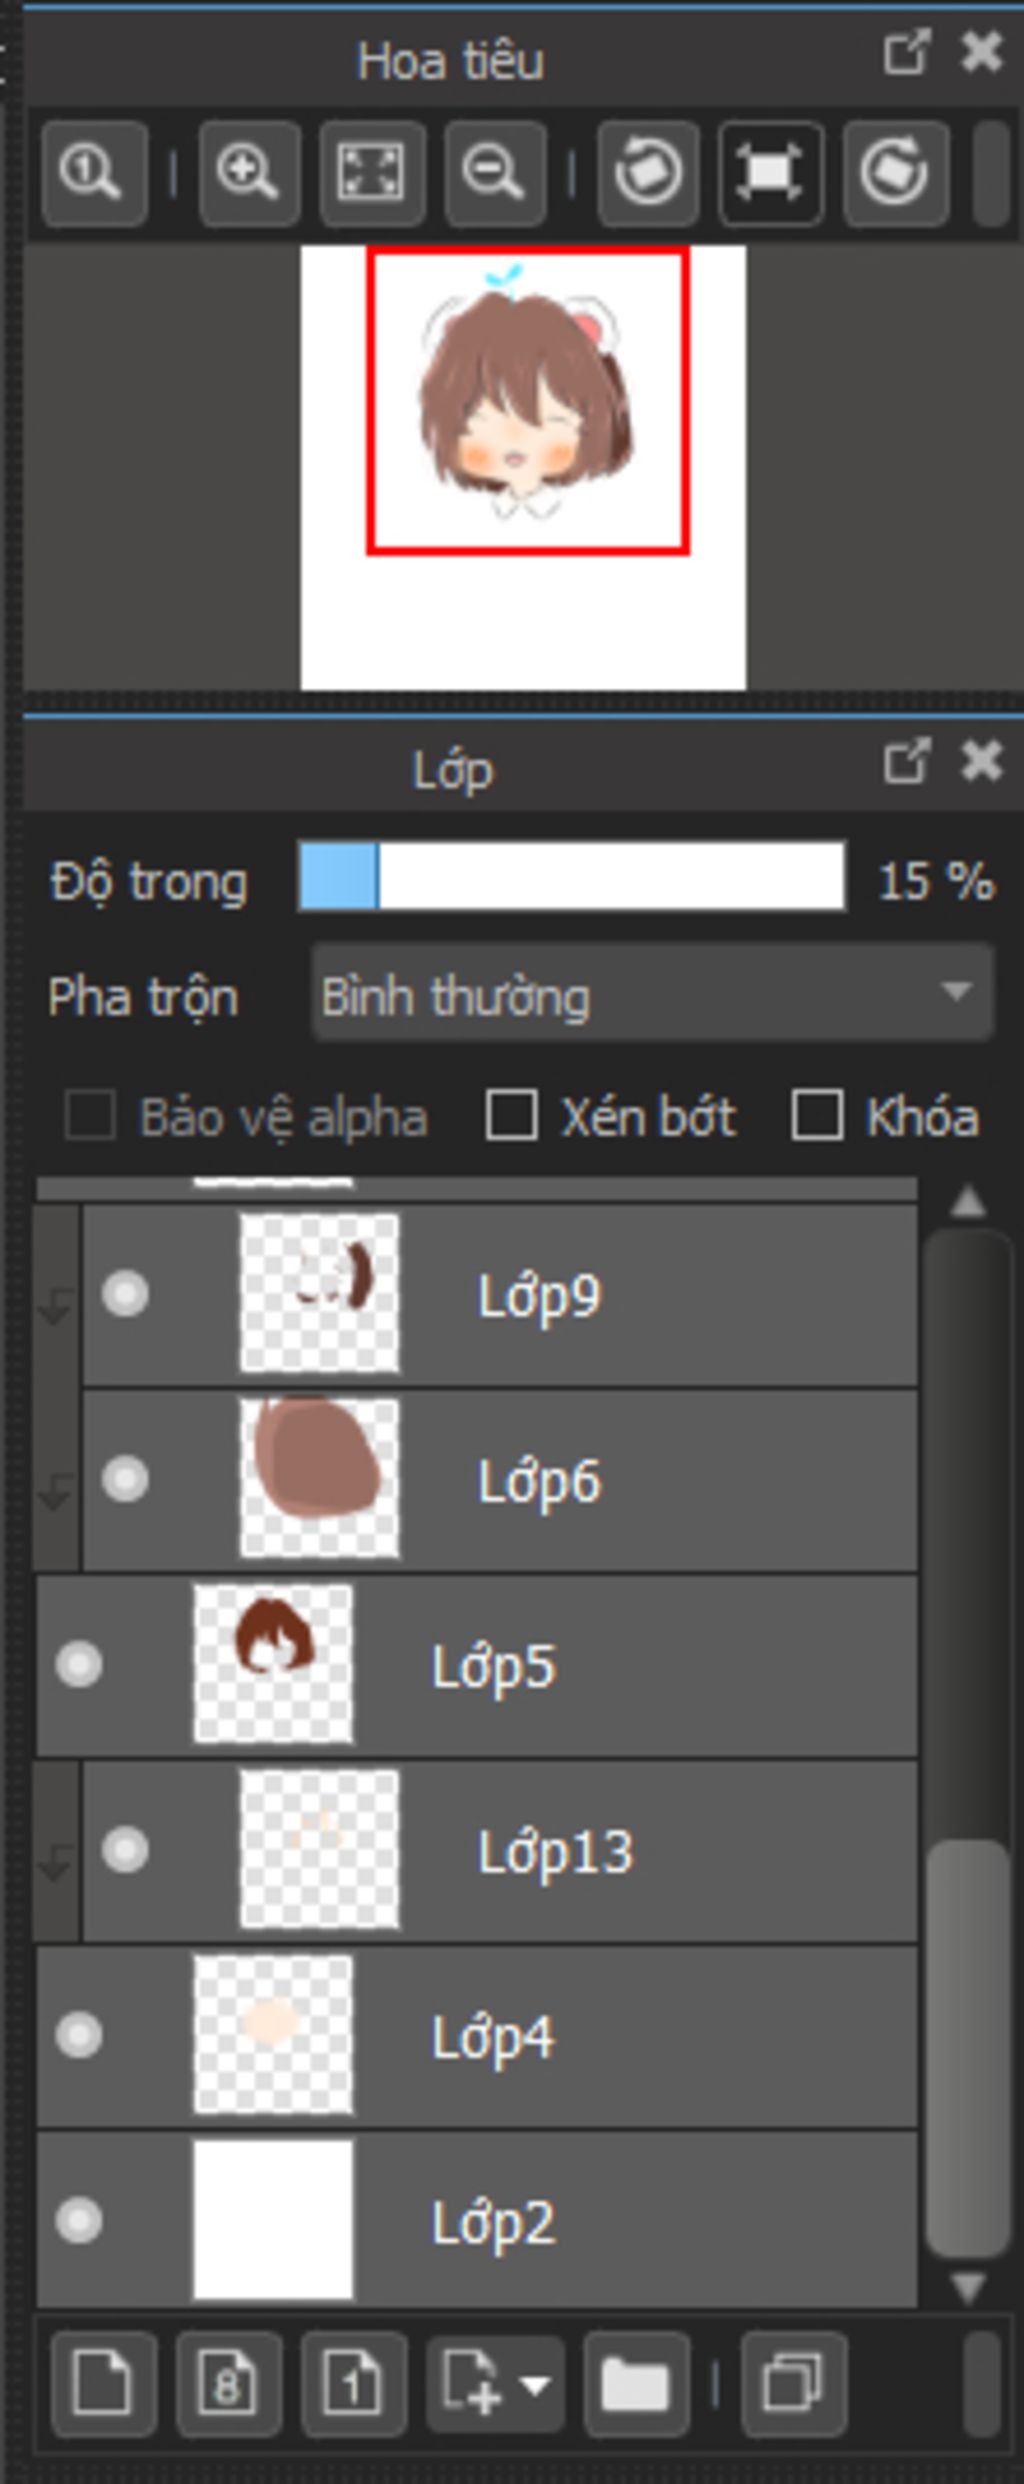This screenshot has height=2484, width=1024.
Task: Open the Pha trộn blend mode dropdown
Action: 652,993
